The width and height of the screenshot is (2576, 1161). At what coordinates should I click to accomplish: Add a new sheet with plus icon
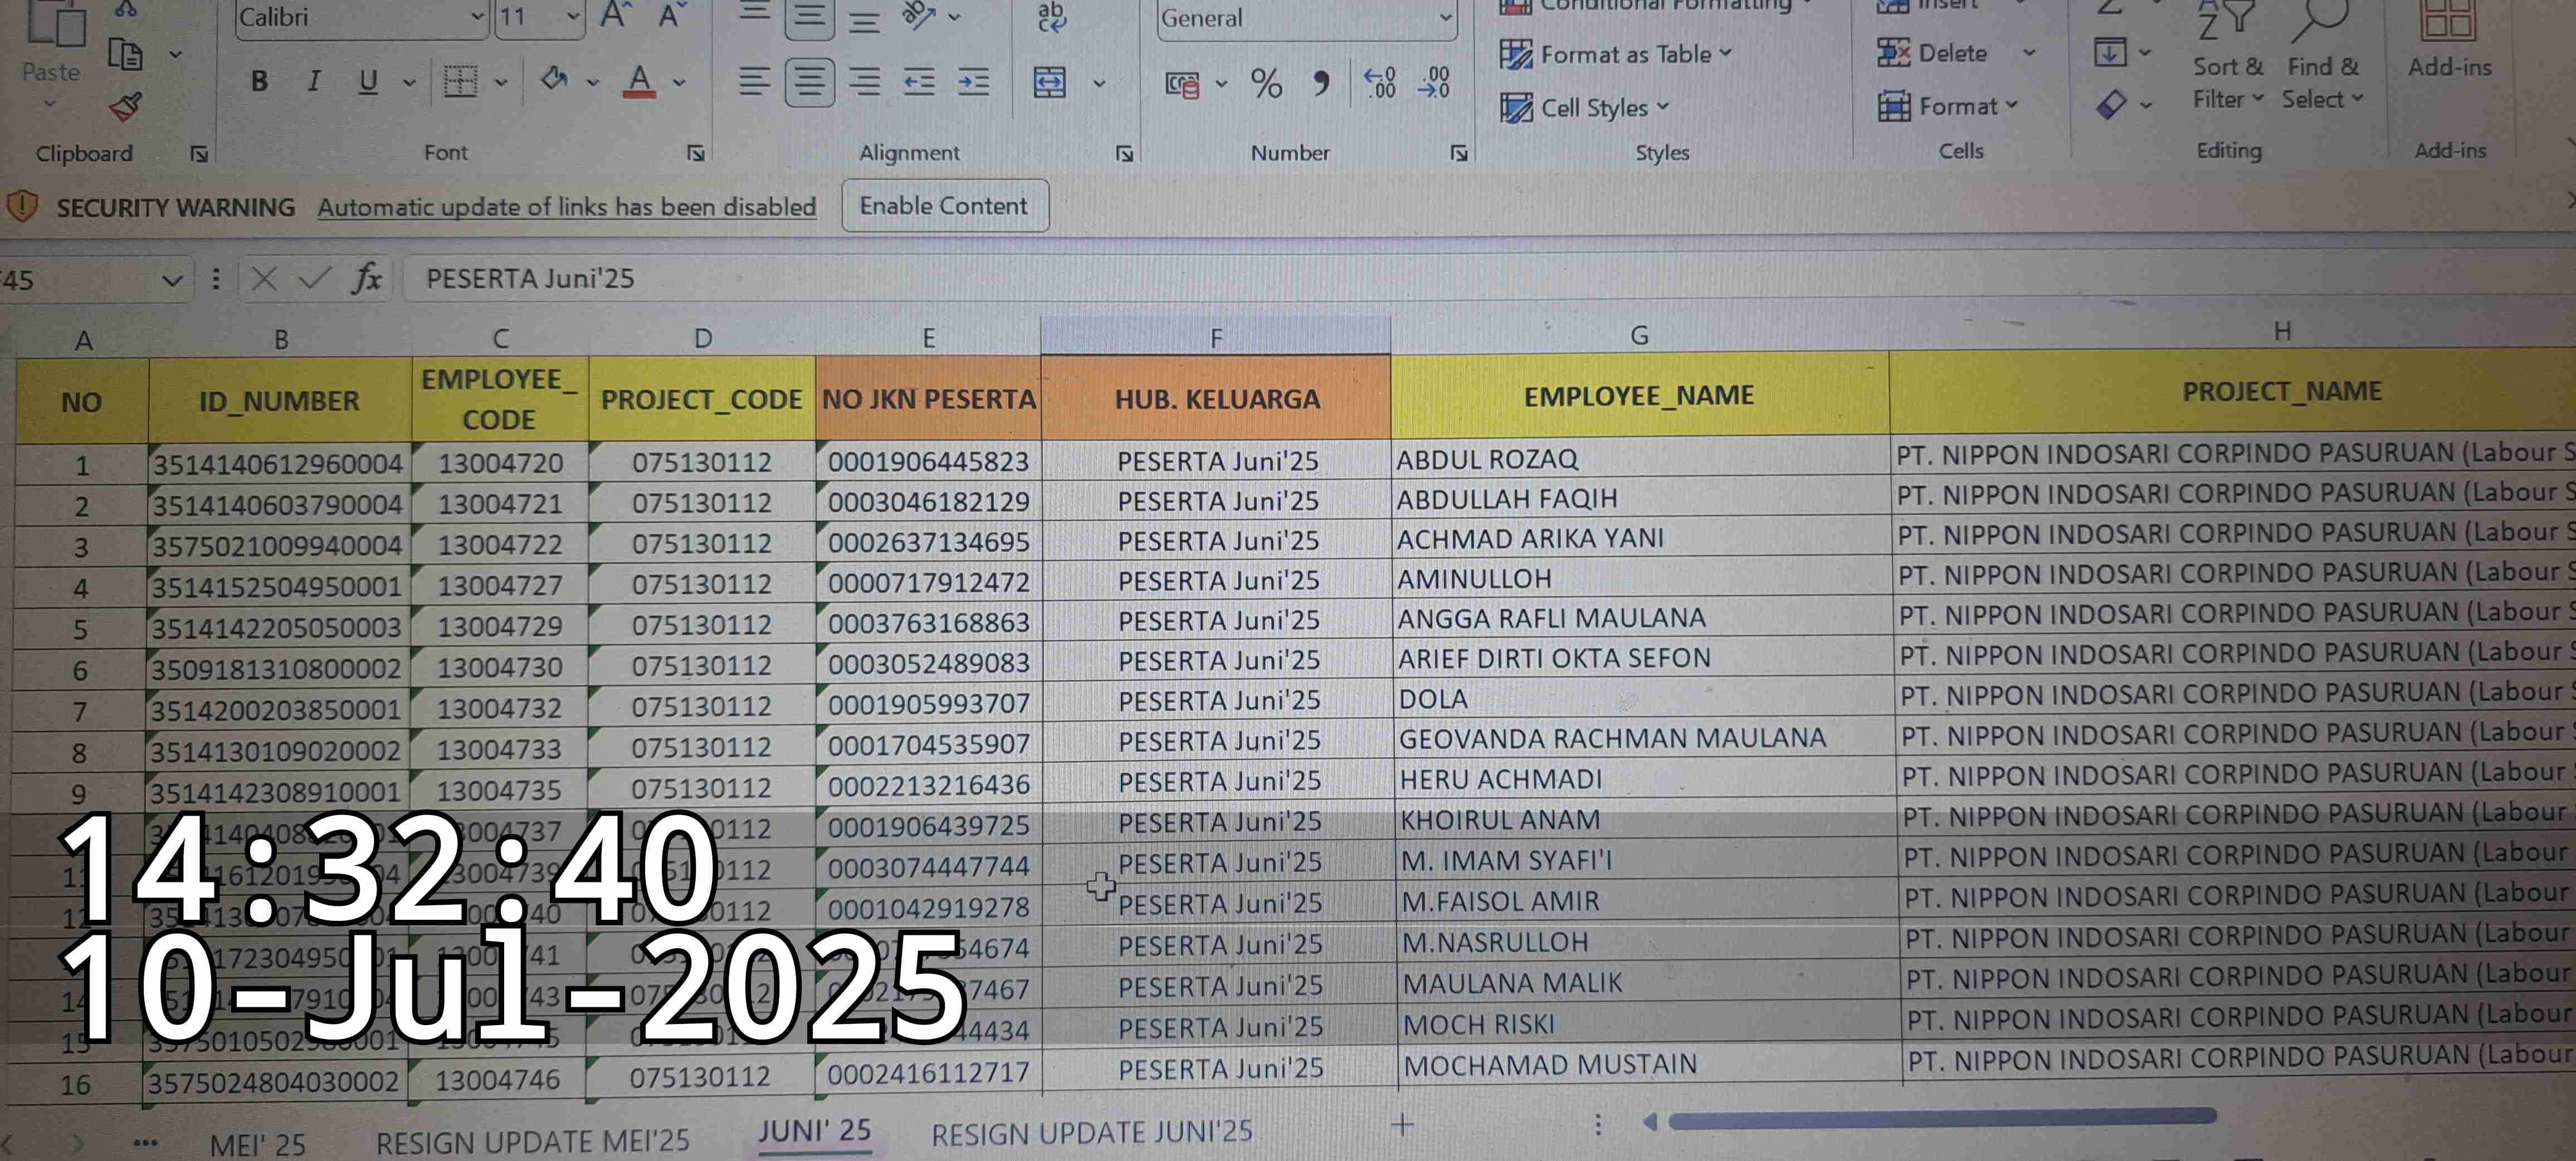pyautogui.click(x=1402, y=1125)
